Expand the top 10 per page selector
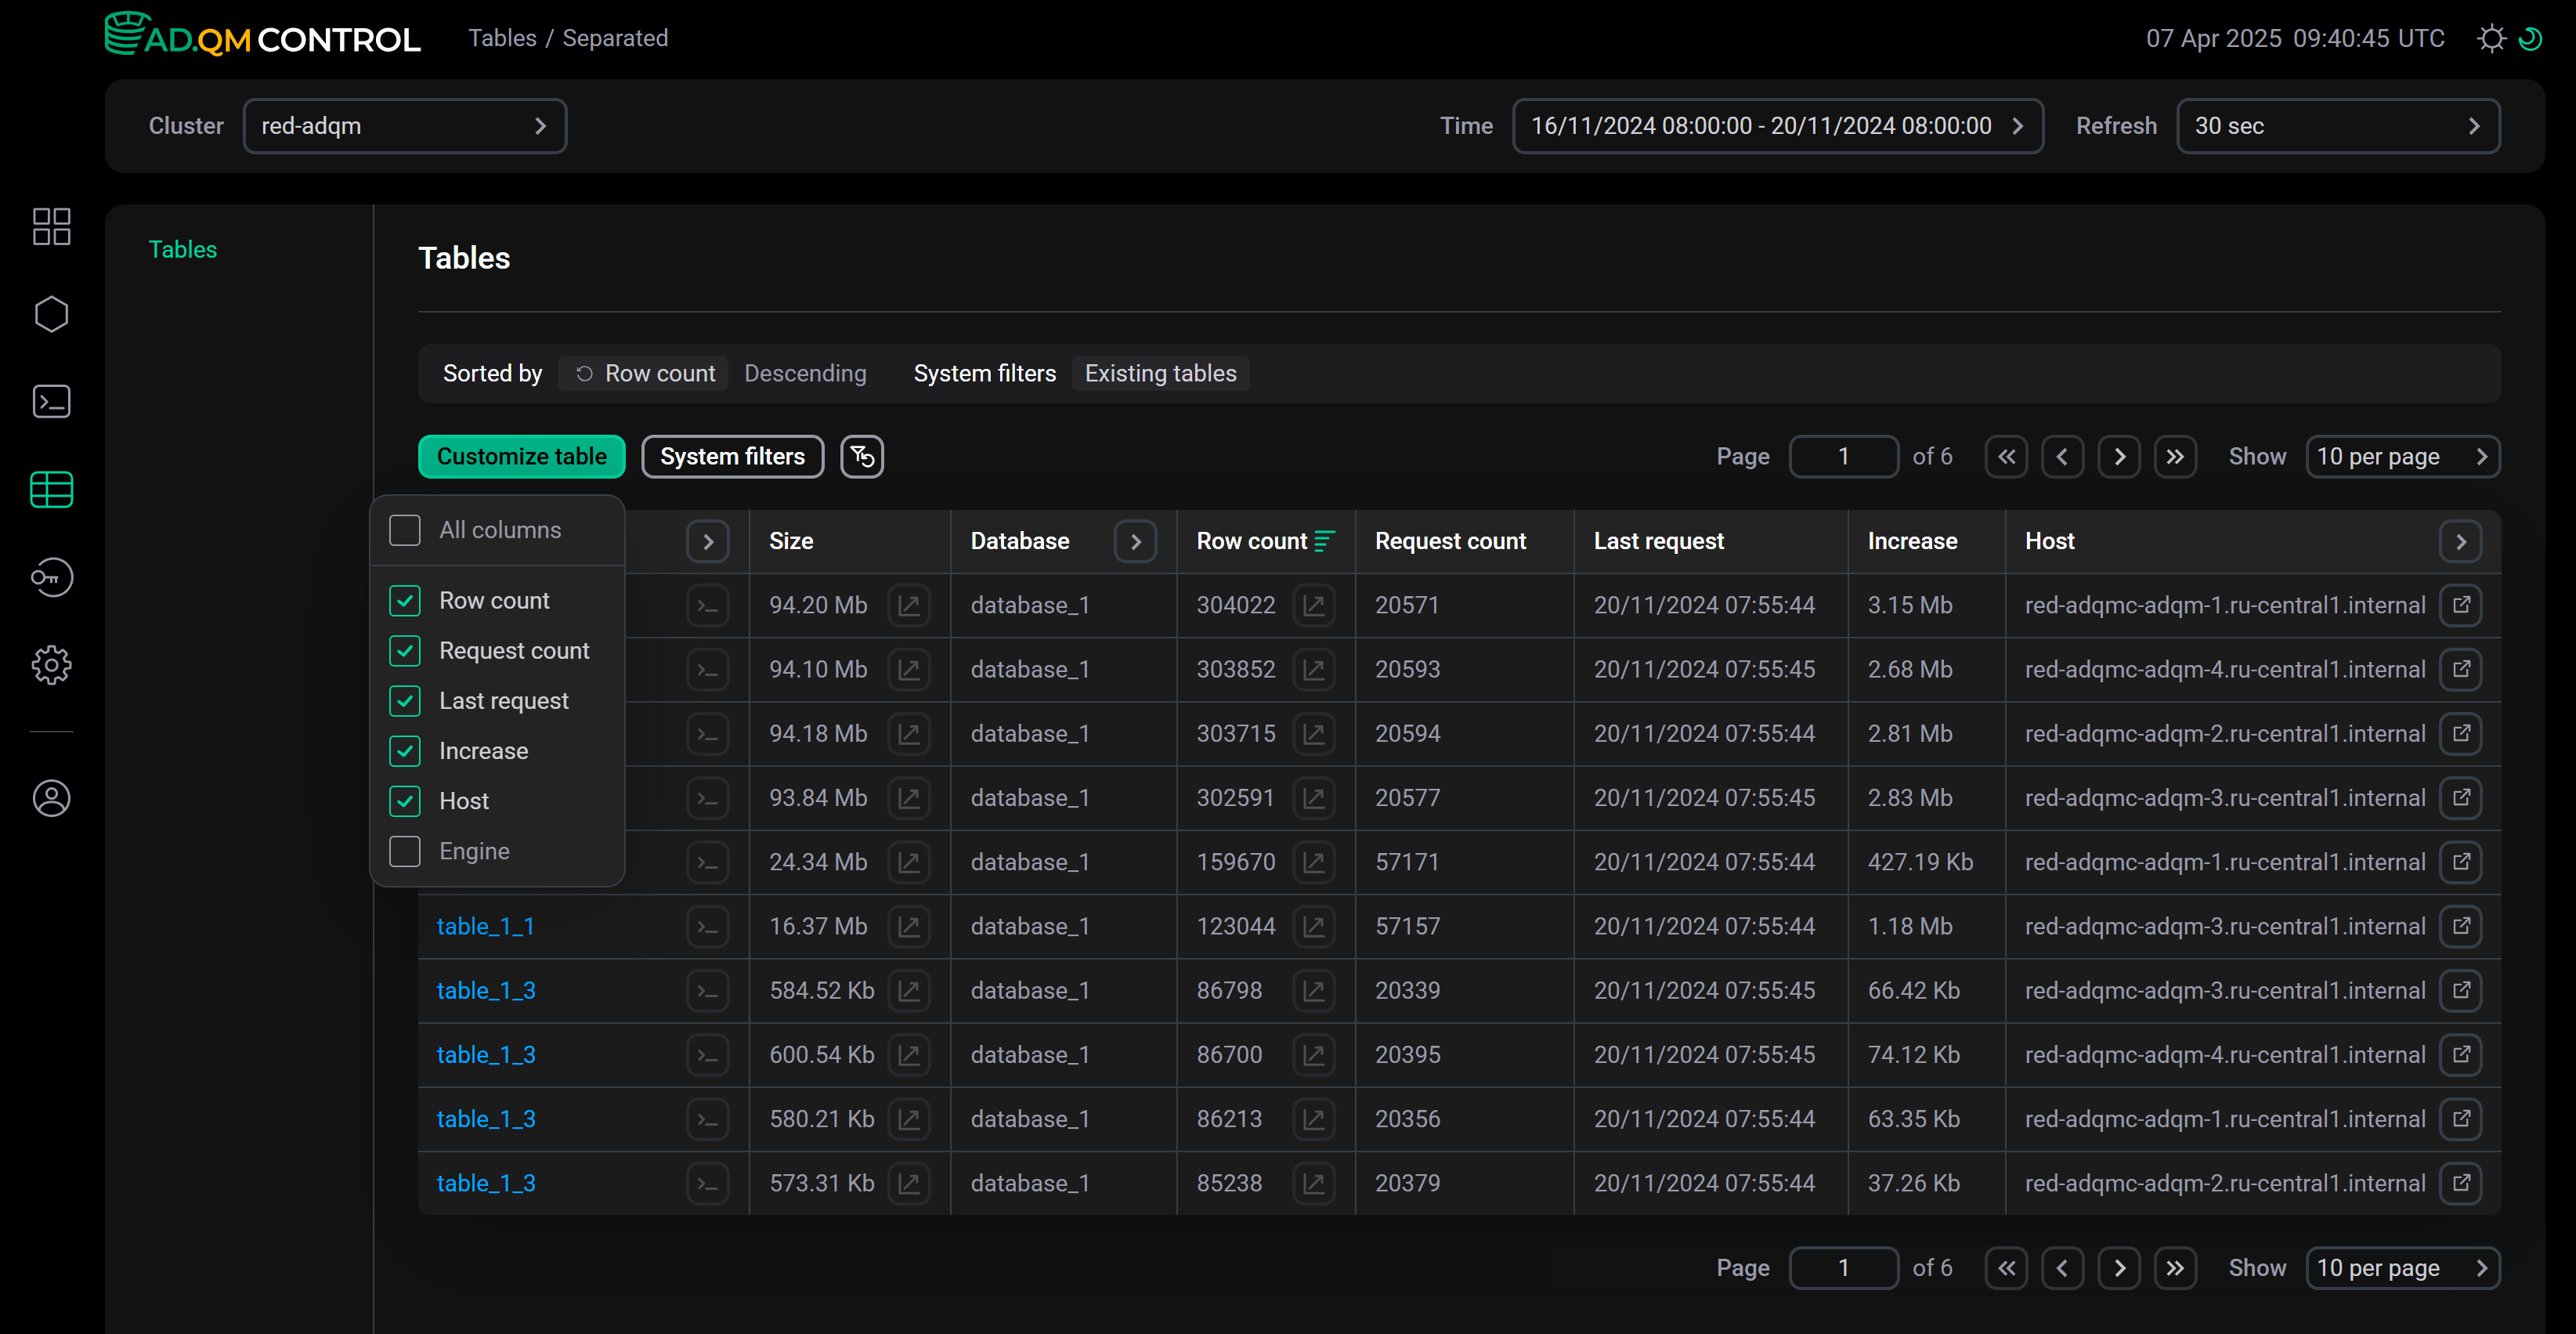The width and height of the screenshot is (2576, 1334). pyautogui.click(x=2401, y=457)
